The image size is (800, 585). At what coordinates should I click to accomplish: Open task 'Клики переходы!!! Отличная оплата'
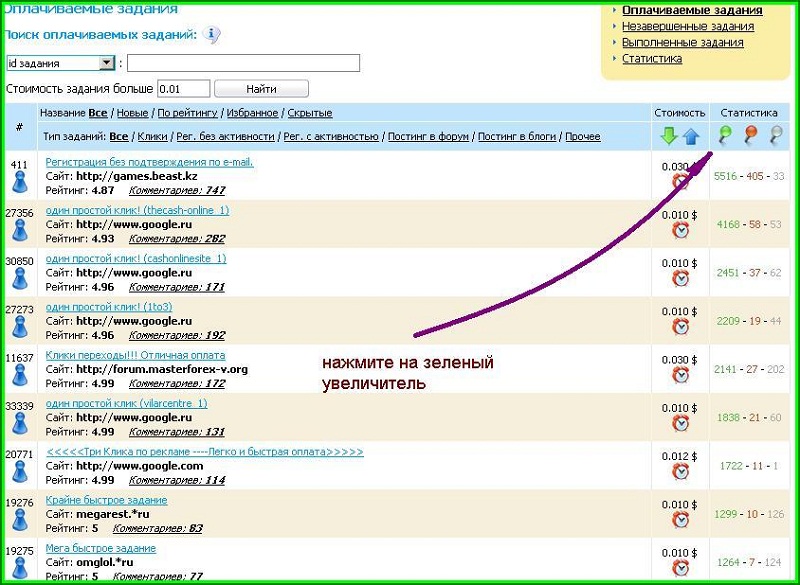pos(135,355)
